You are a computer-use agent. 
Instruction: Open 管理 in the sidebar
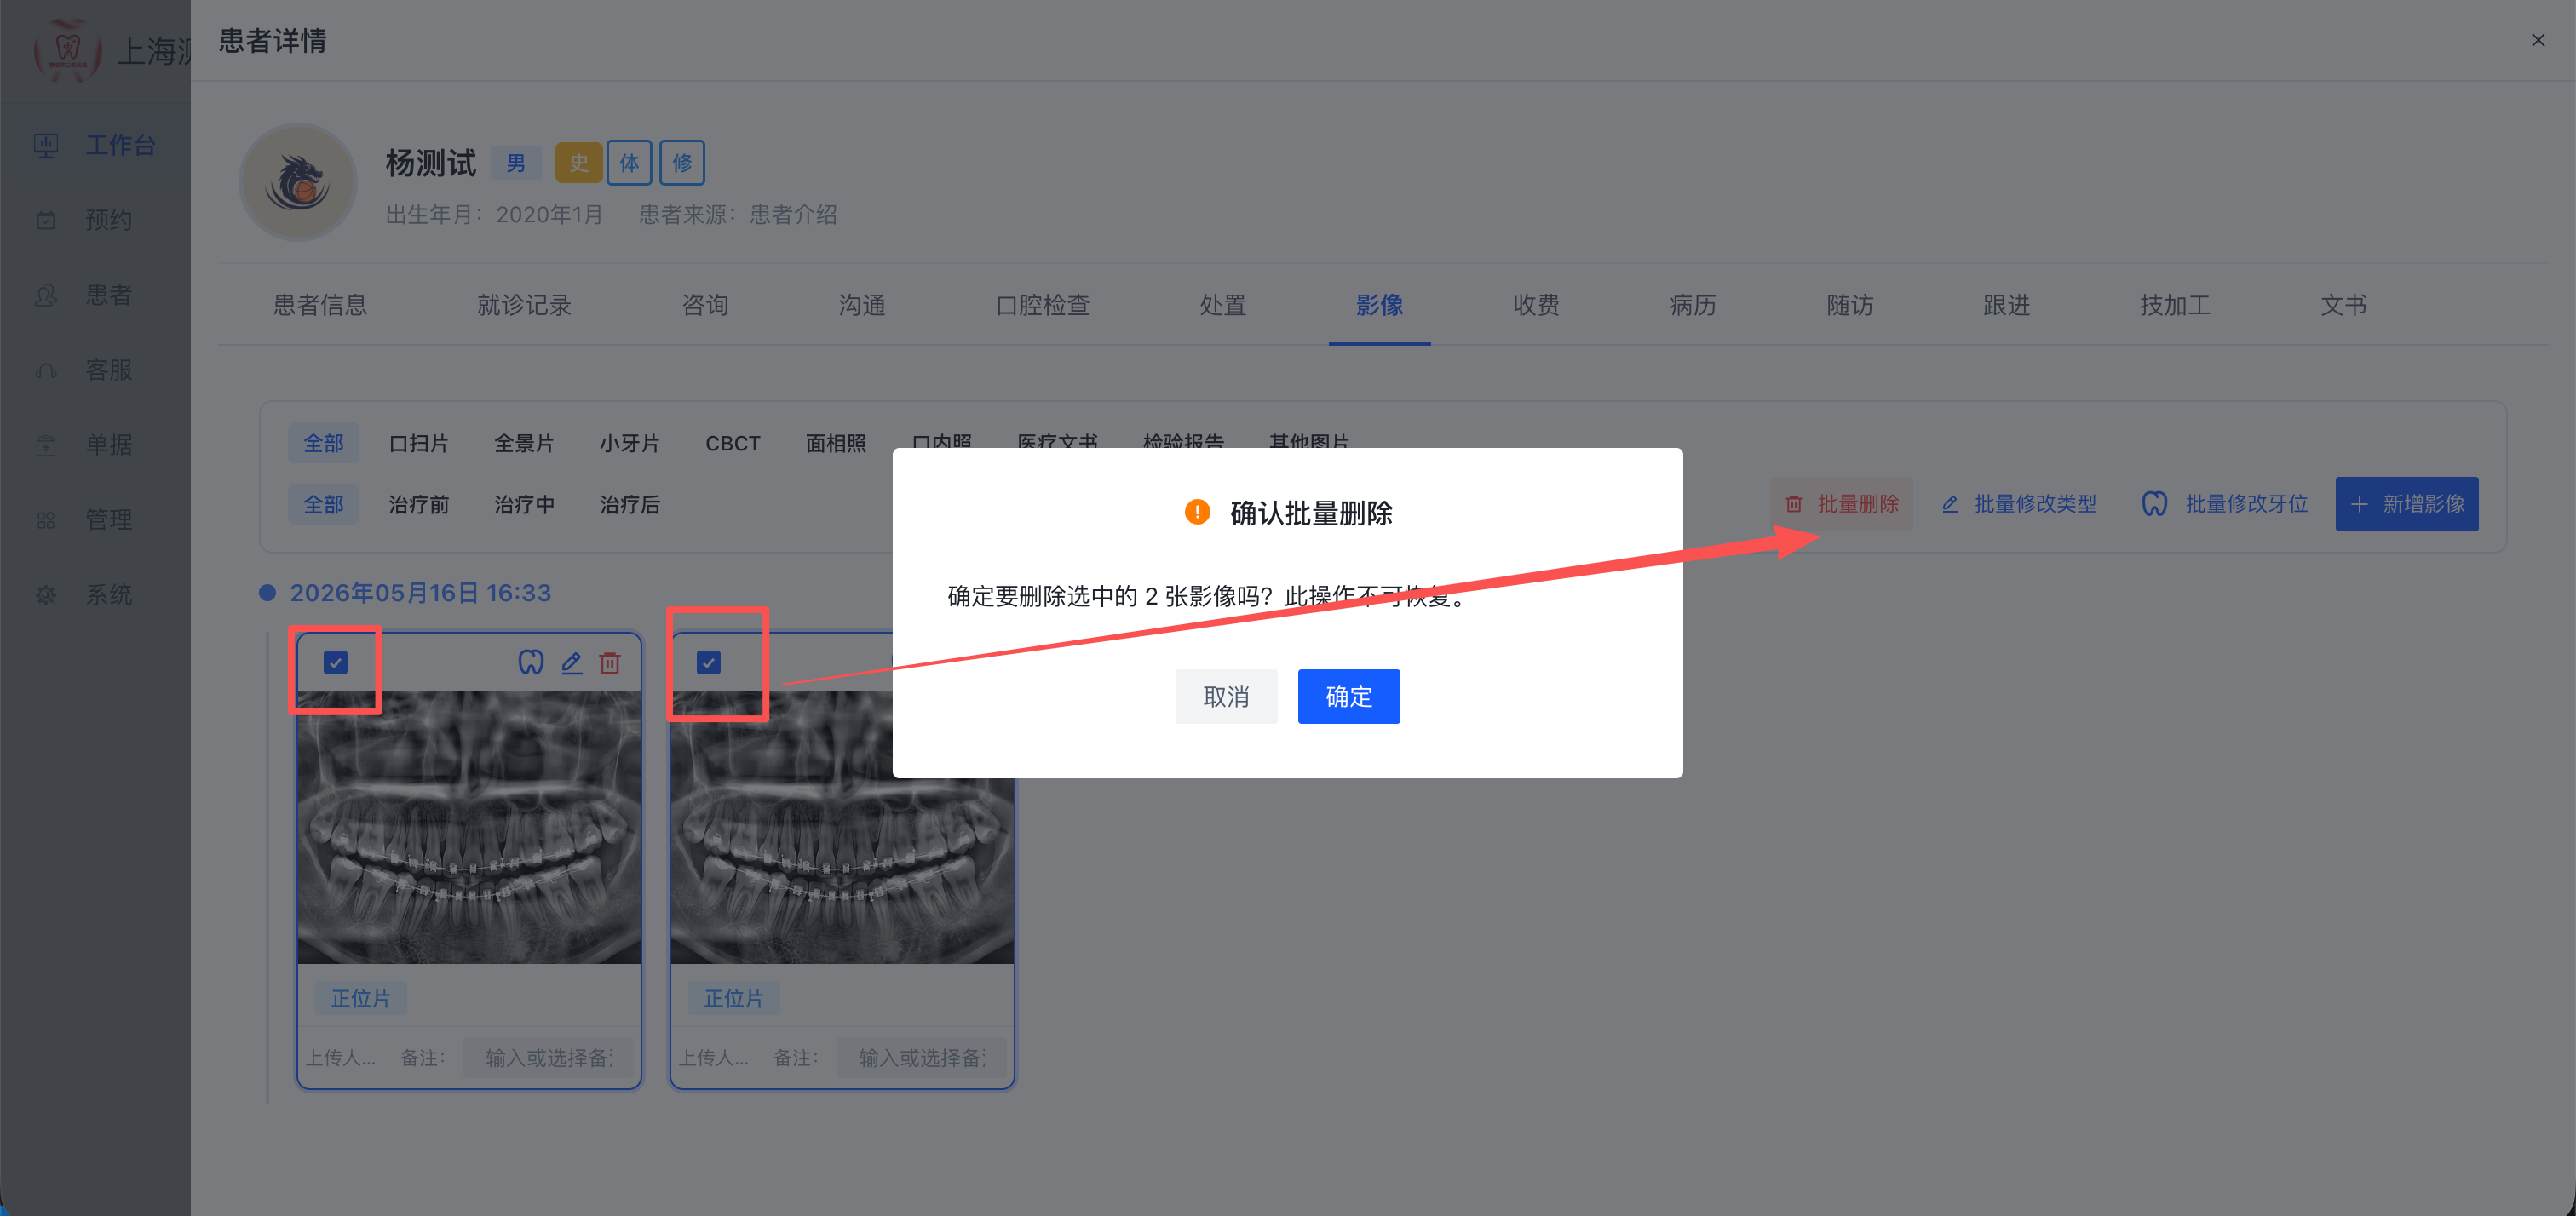[95, 520]
